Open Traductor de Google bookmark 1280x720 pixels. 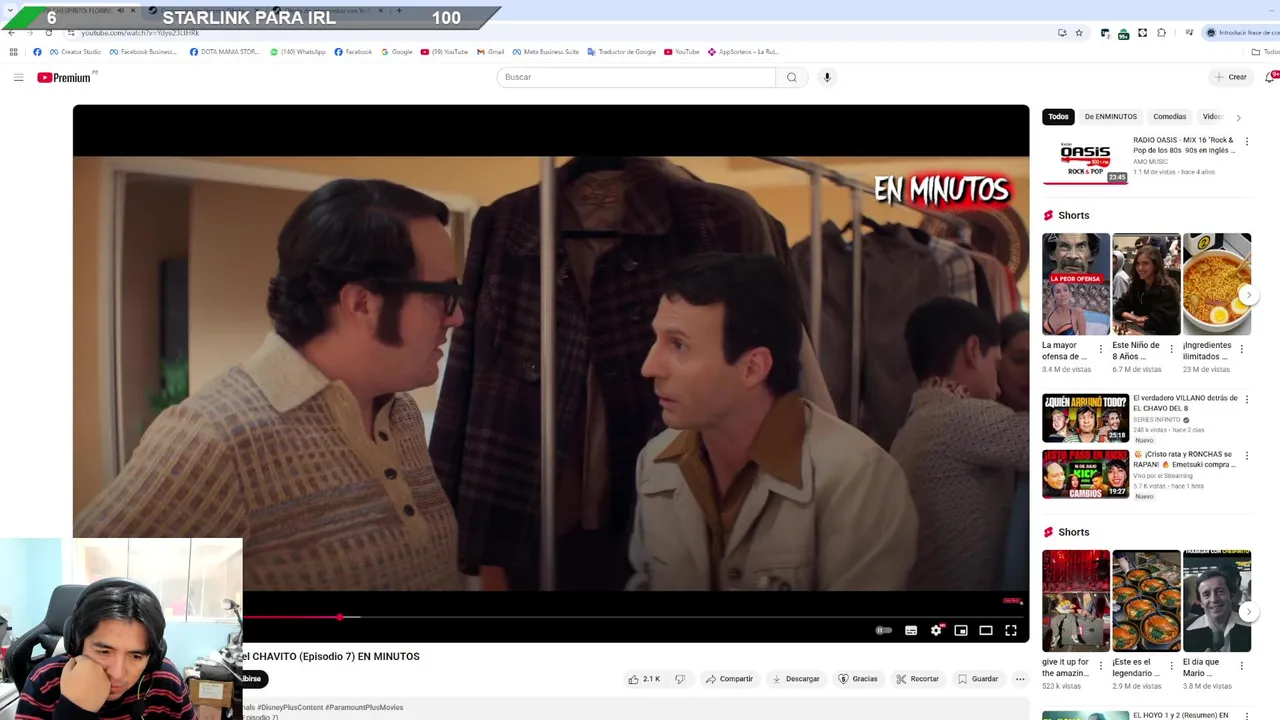point(621,52)
